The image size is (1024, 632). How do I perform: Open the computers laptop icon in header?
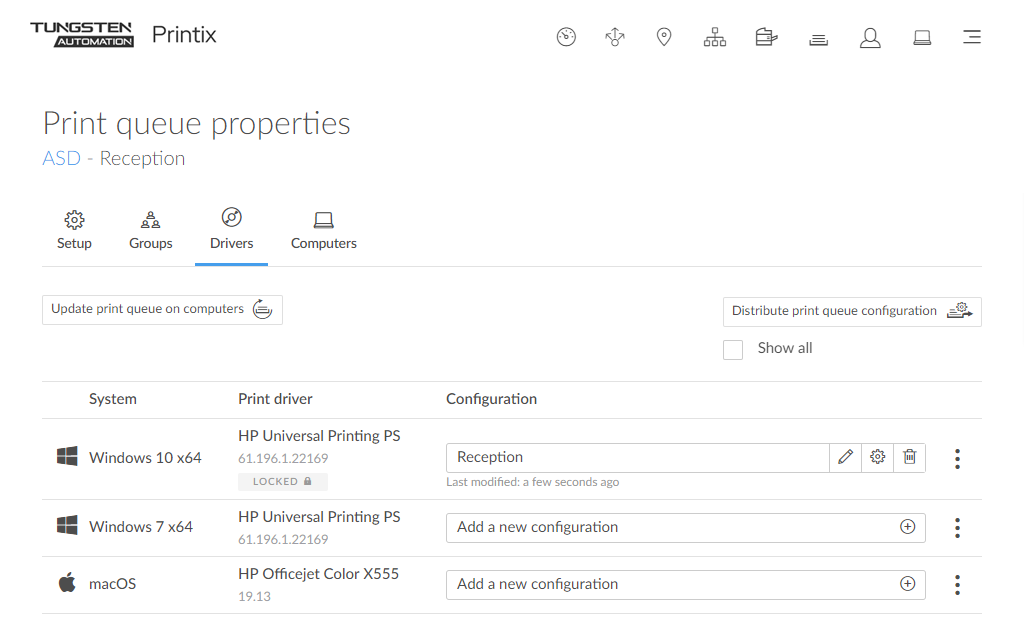pyautogui.click(x=922, y=38)
